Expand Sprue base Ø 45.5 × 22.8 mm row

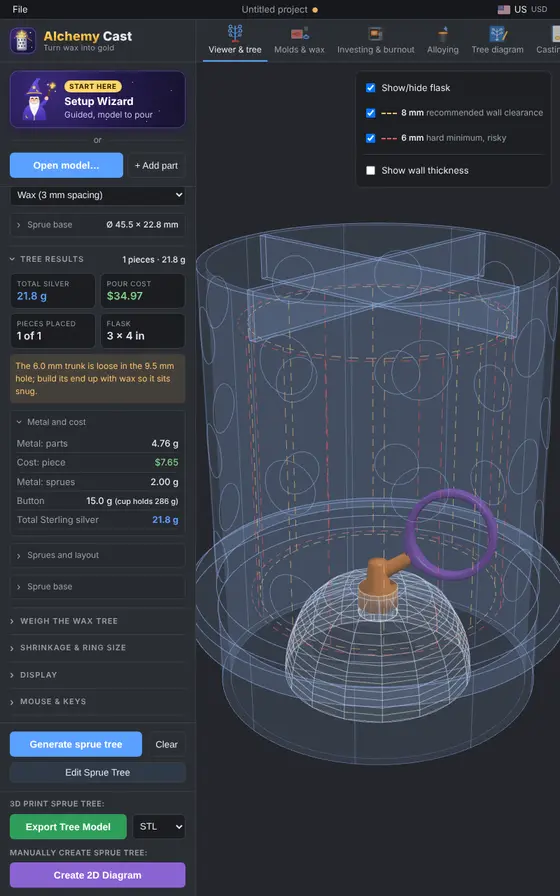98,225
